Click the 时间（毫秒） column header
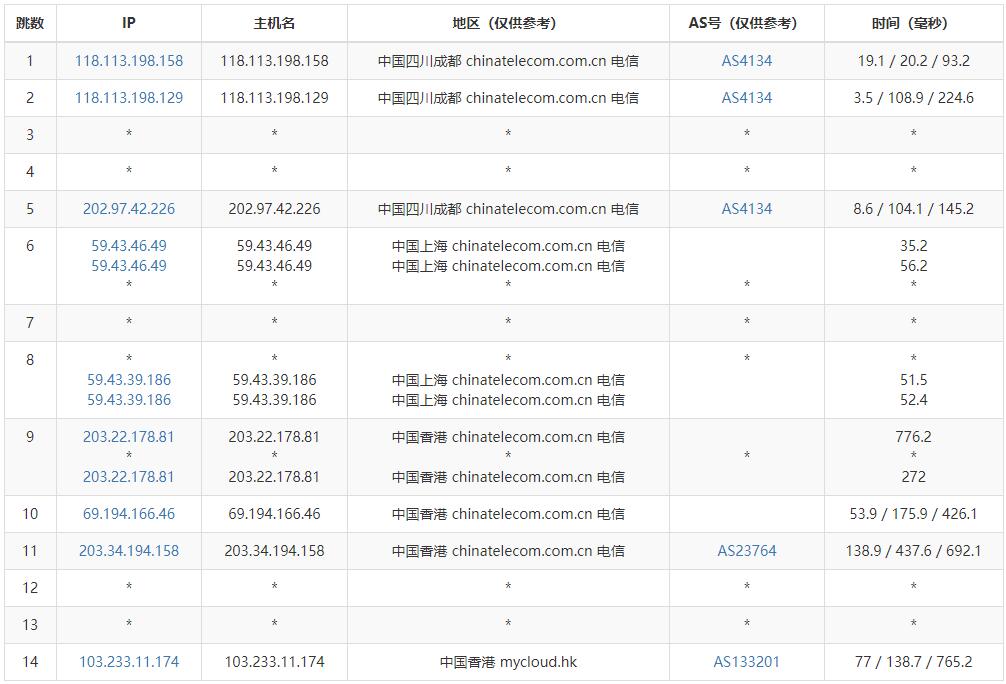Screen dimensions: 1006x684 pyautogui.click(x=914, y=23)
